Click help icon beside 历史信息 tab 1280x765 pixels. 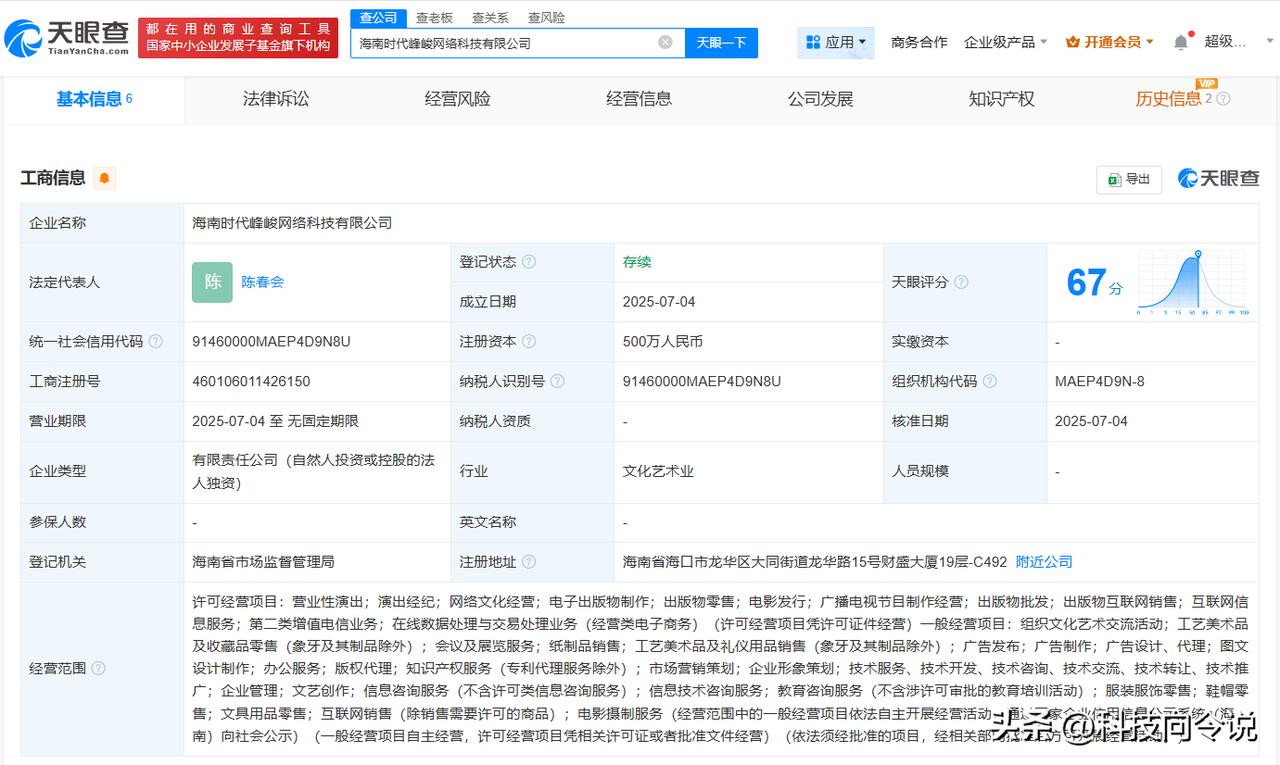[1223, 99]
